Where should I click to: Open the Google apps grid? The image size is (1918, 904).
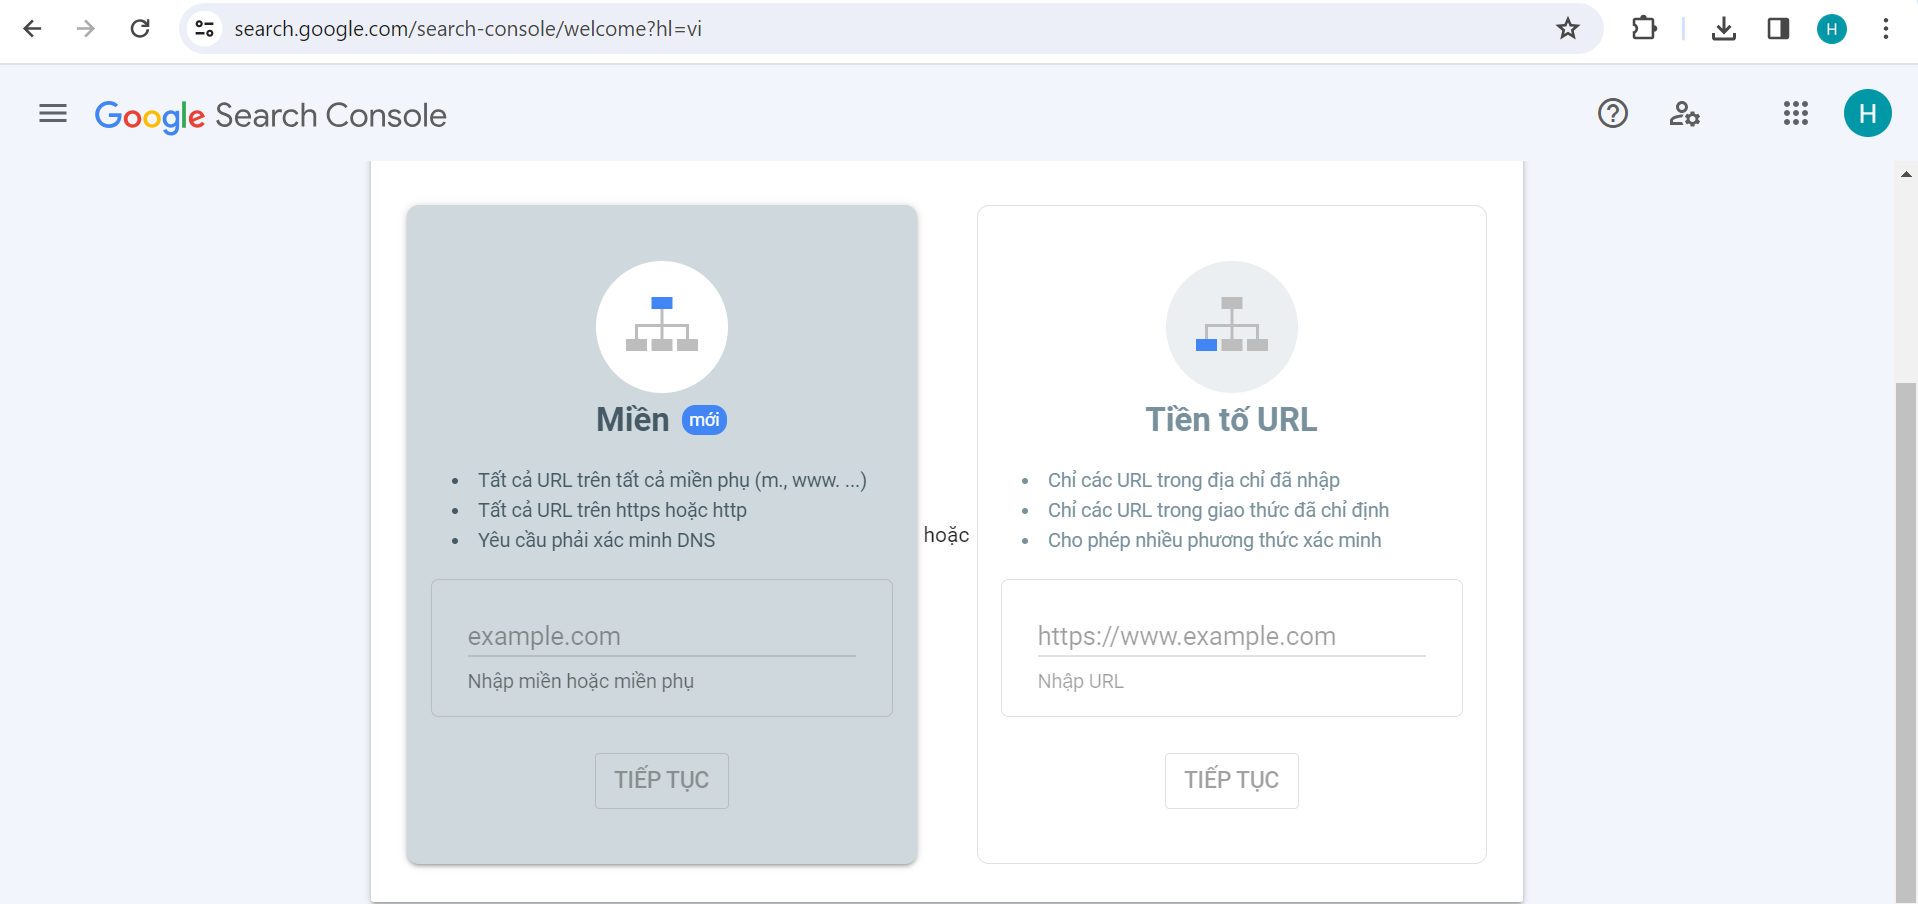tap(1795, 114)
